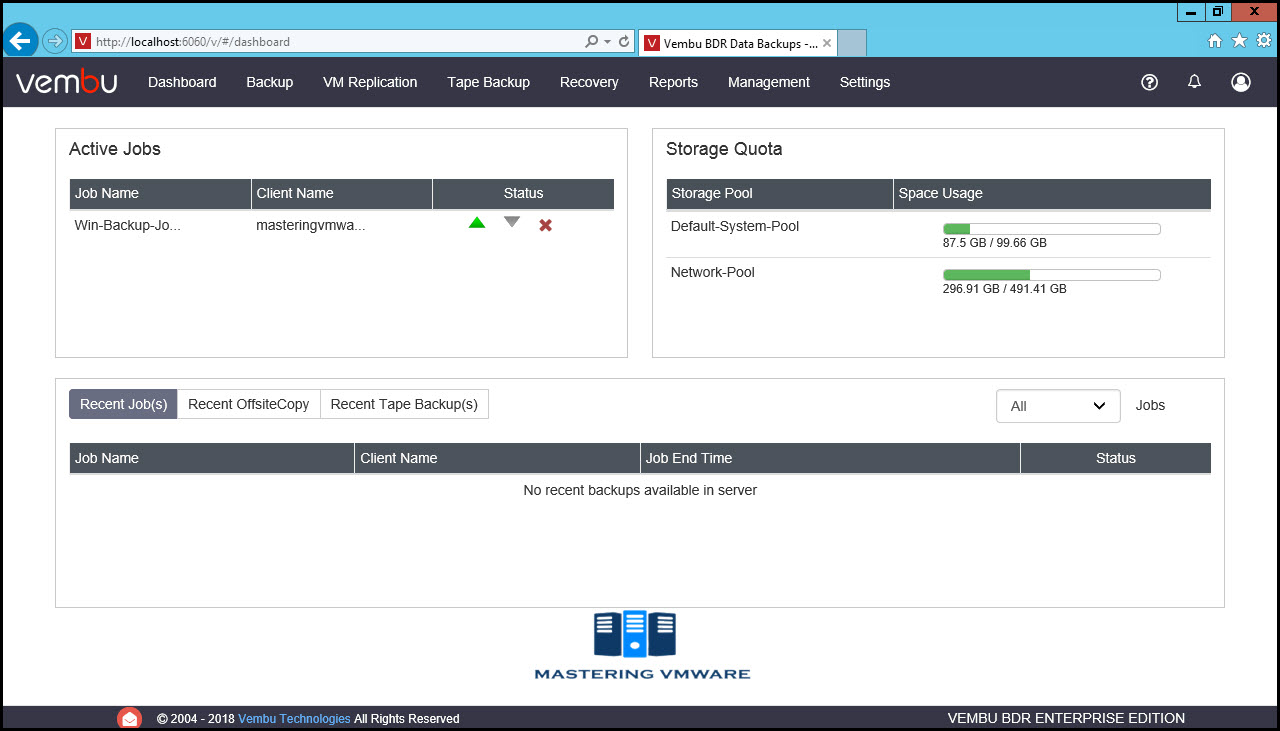Click the Status header in recent jobs table
This screenshot has height=731, width=1280.
(x=1116, y=458)
